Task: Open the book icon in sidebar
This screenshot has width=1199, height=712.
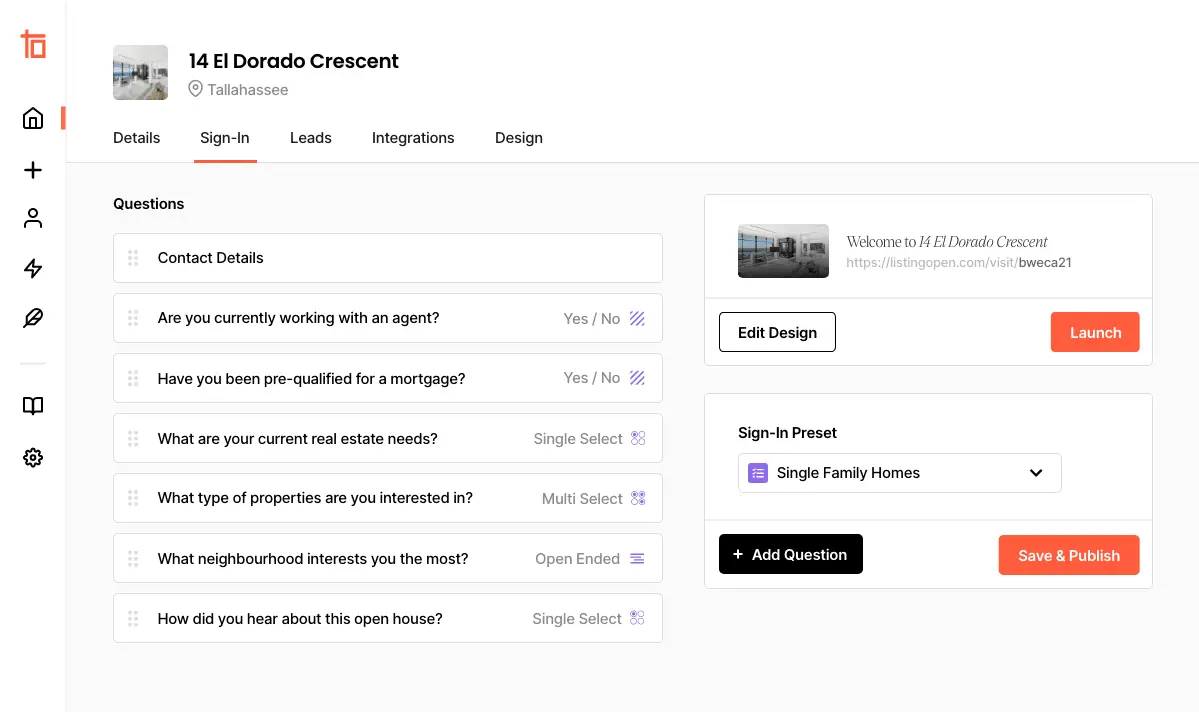Action: point(33,406)
